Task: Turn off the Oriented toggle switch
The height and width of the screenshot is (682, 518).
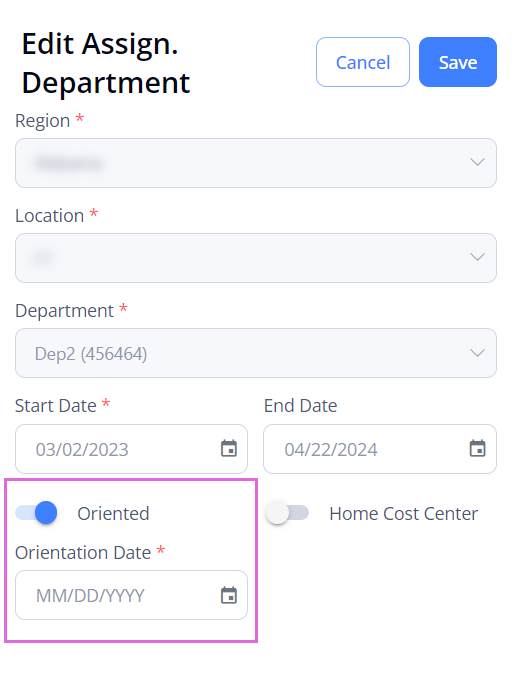Action: (x=36, y=513)
